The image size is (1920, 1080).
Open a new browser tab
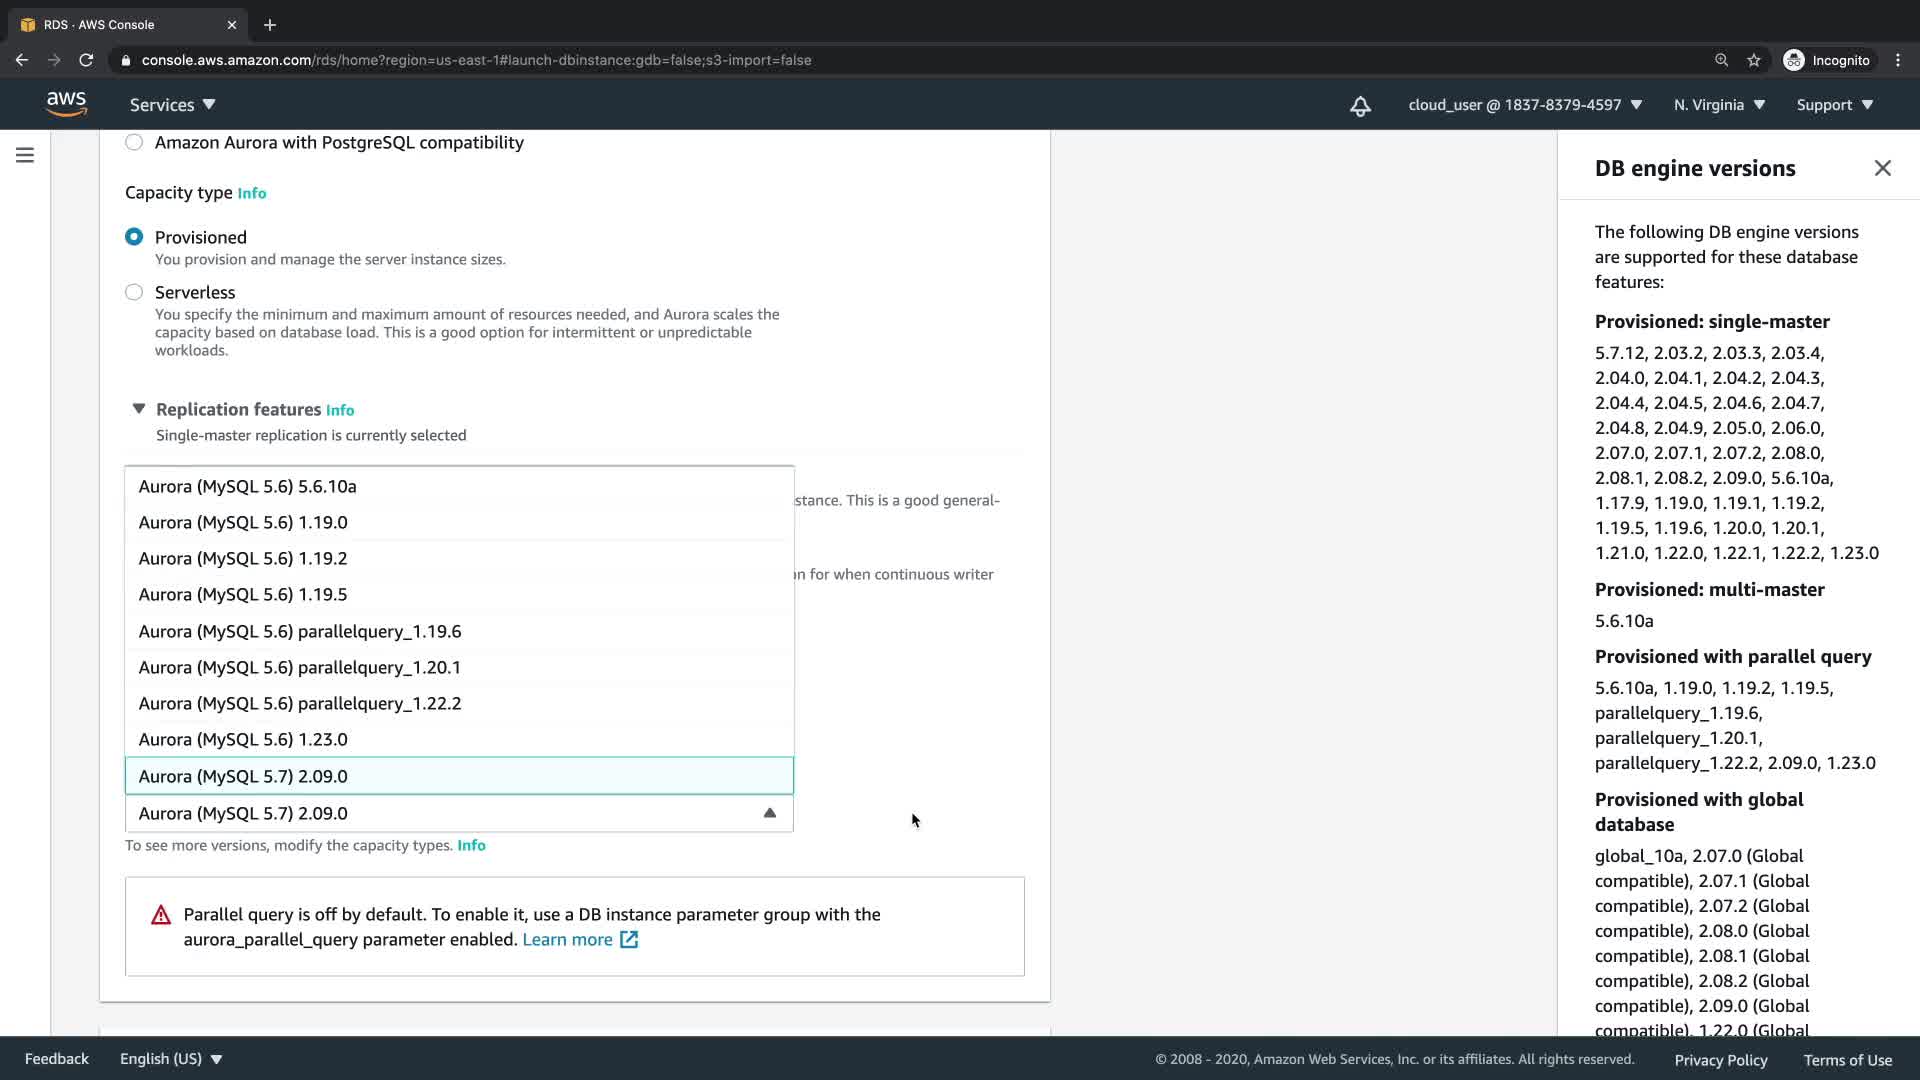coord(269,25)
